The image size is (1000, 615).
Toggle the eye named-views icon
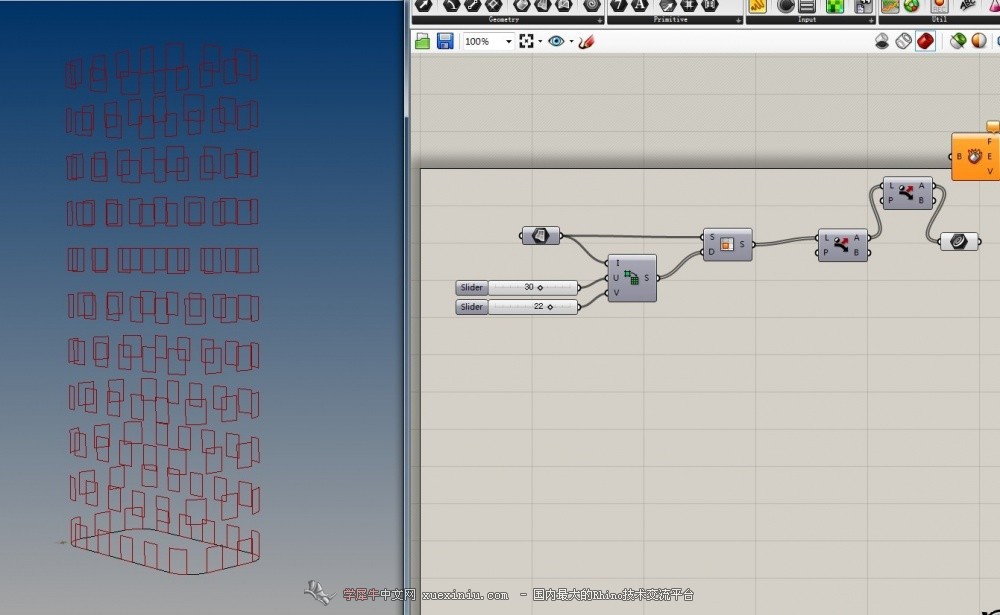556,41
